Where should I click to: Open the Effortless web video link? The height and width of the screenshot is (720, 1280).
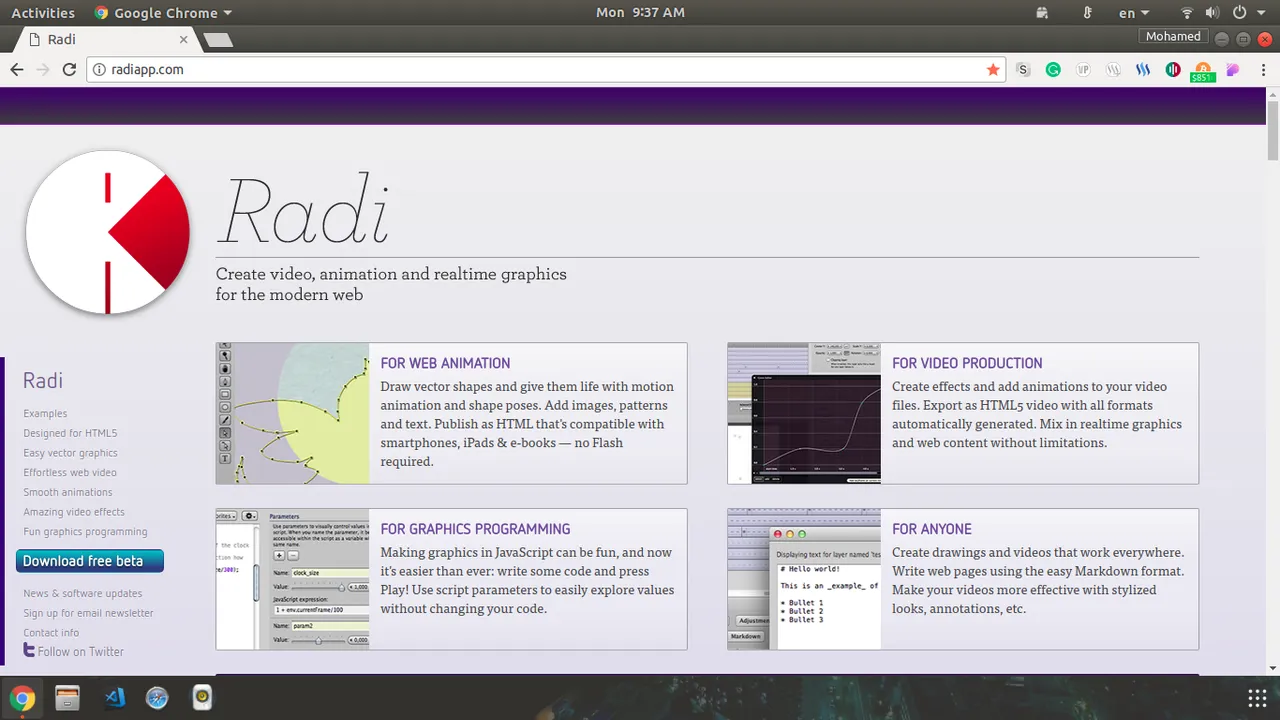pyautogui.click(x=70, y=472)
